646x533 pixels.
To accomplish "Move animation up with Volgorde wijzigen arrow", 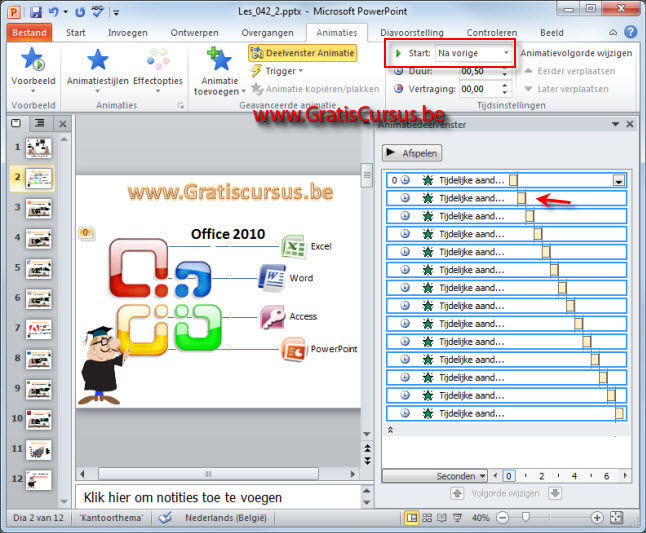I will point(457,493).
